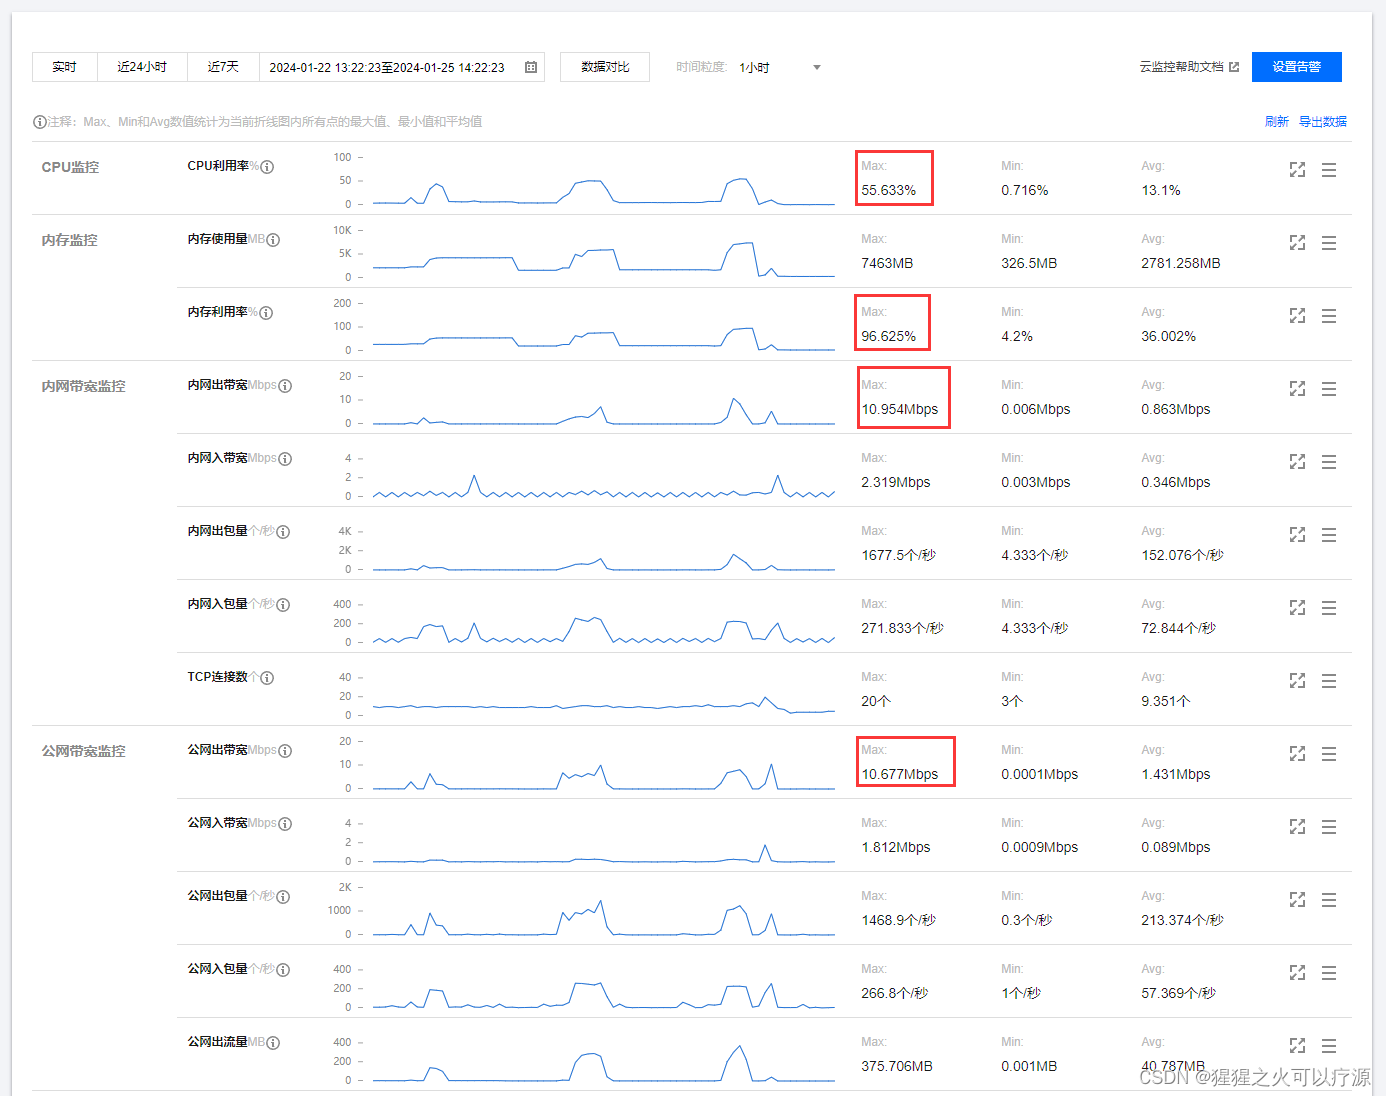Expand the 公网出带宽 chart to fullscreen
Screen dimensions: 1386x1096
pyautogui.click(x=1297, y=754)
